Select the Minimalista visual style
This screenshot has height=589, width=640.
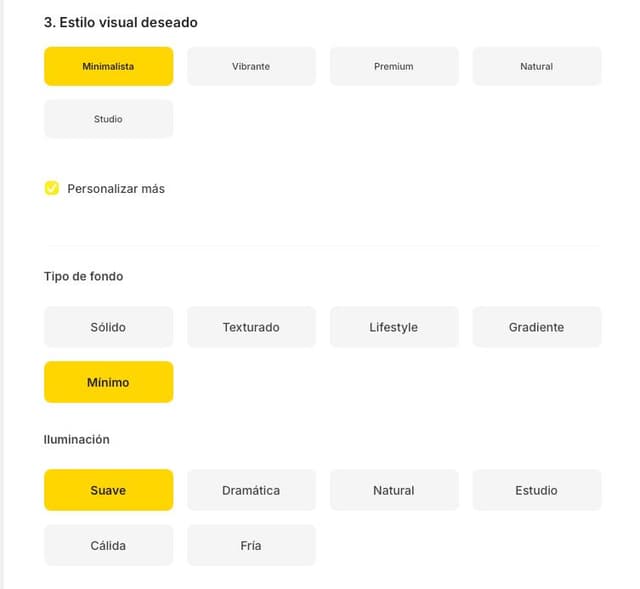[x=108, y=66]
